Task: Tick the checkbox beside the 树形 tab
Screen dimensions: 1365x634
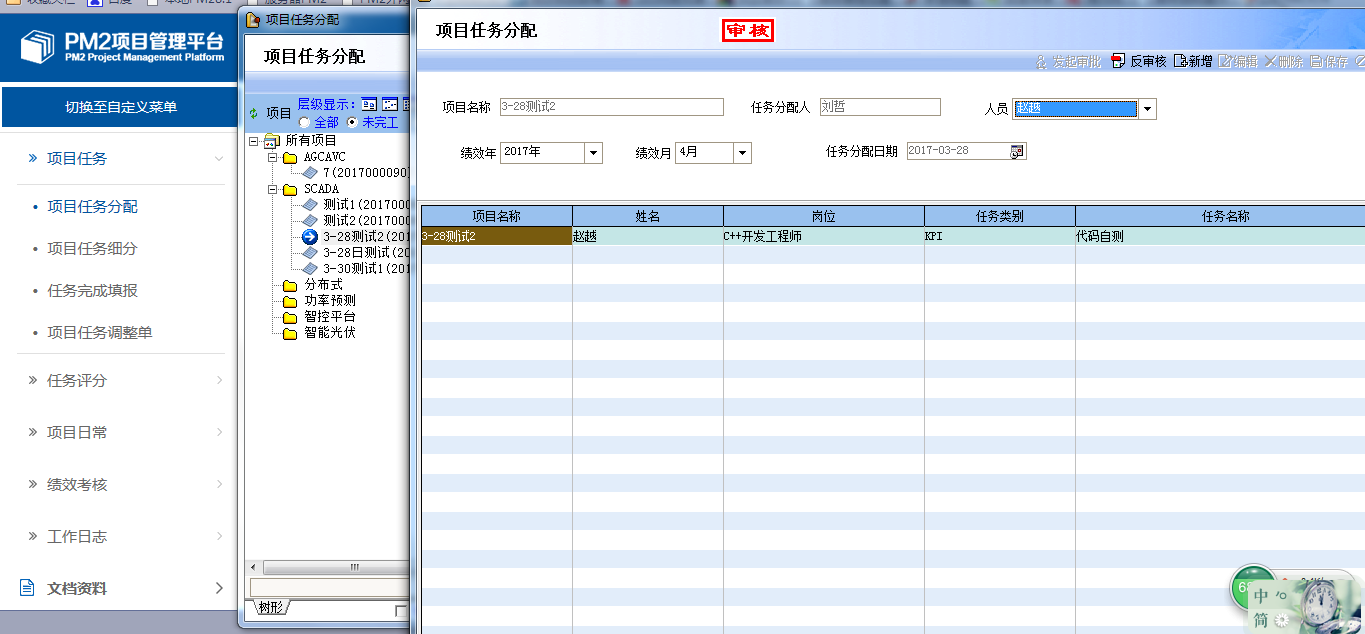Action: 401,610
